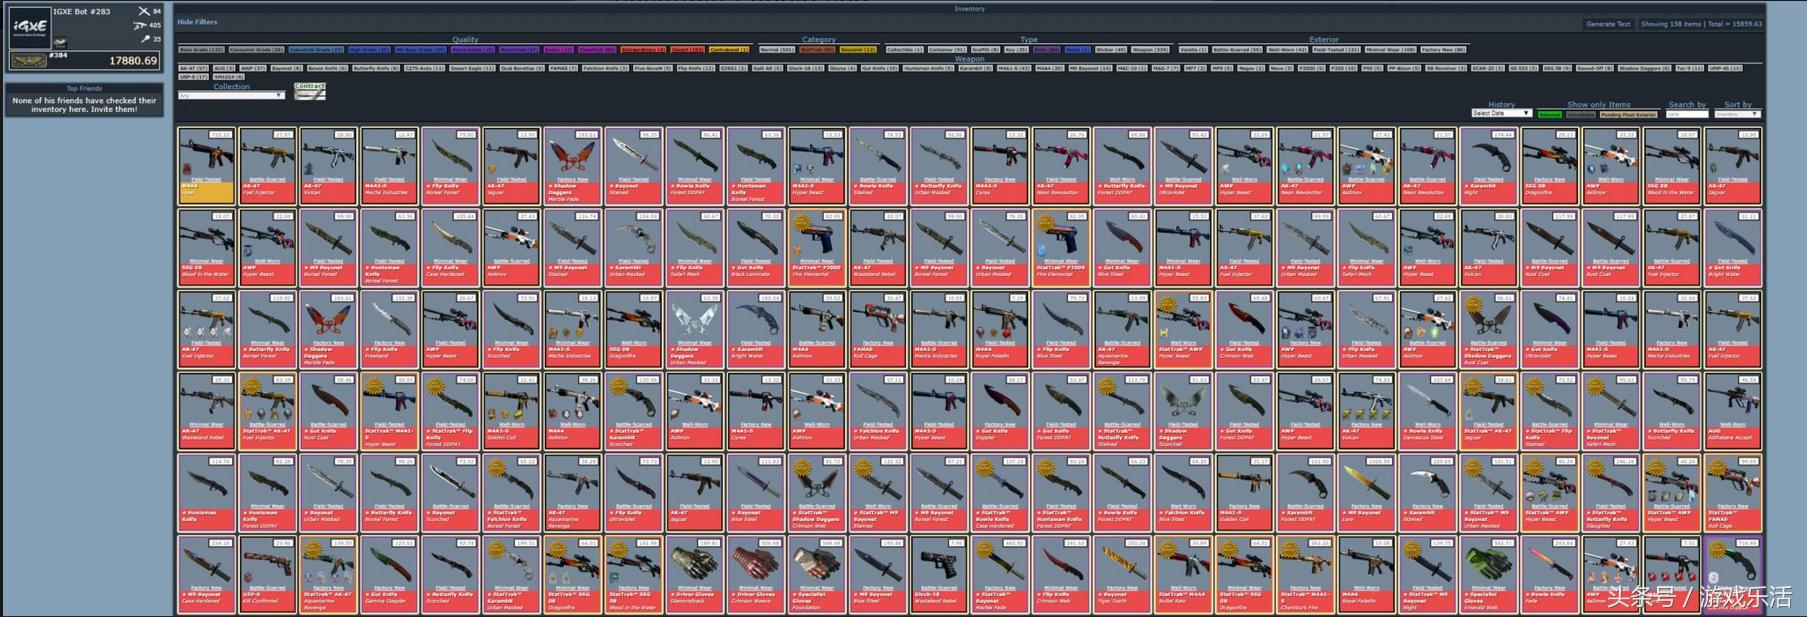The height and width of the screenshot is (617, 1807).
Task: Toggle the Contraband (1) quality filter
Action: click(x=728, y=49)
